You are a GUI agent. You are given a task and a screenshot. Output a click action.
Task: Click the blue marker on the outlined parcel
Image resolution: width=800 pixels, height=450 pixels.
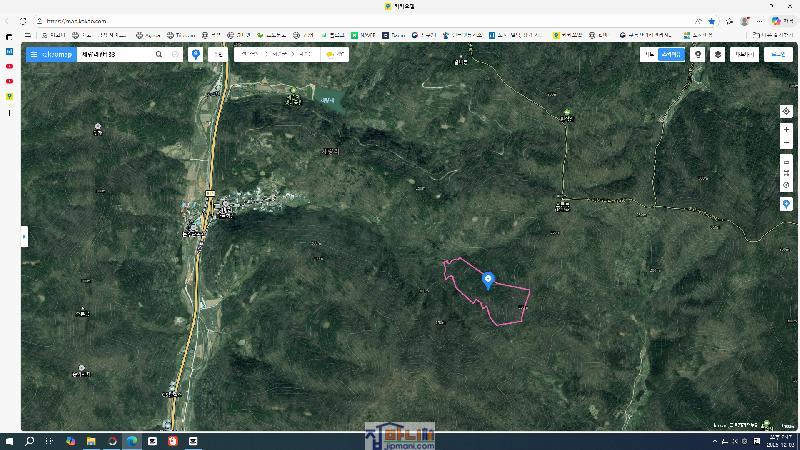click(488, 280)
